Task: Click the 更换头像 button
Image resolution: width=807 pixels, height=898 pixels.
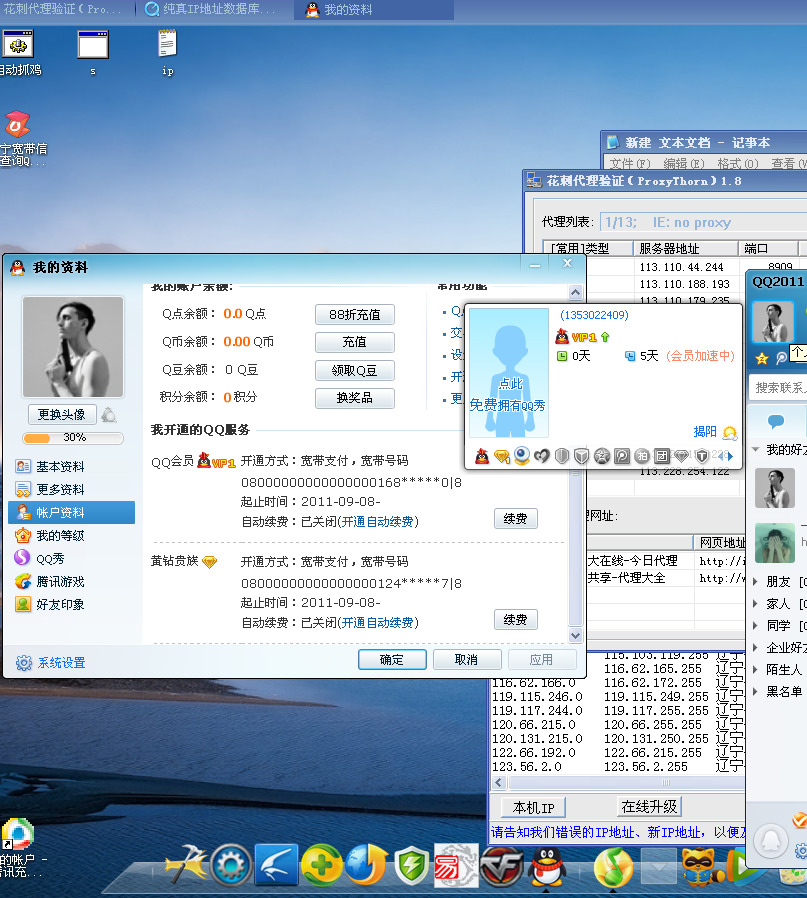Action: [62, 415]
